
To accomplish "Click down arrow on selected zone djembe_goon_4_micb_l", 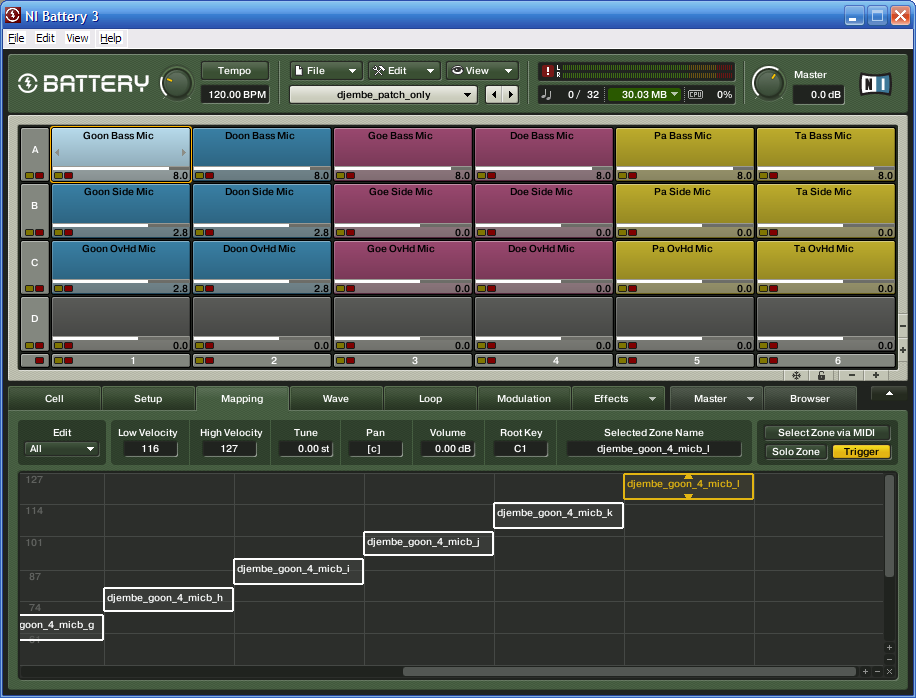I will [688, 496].
